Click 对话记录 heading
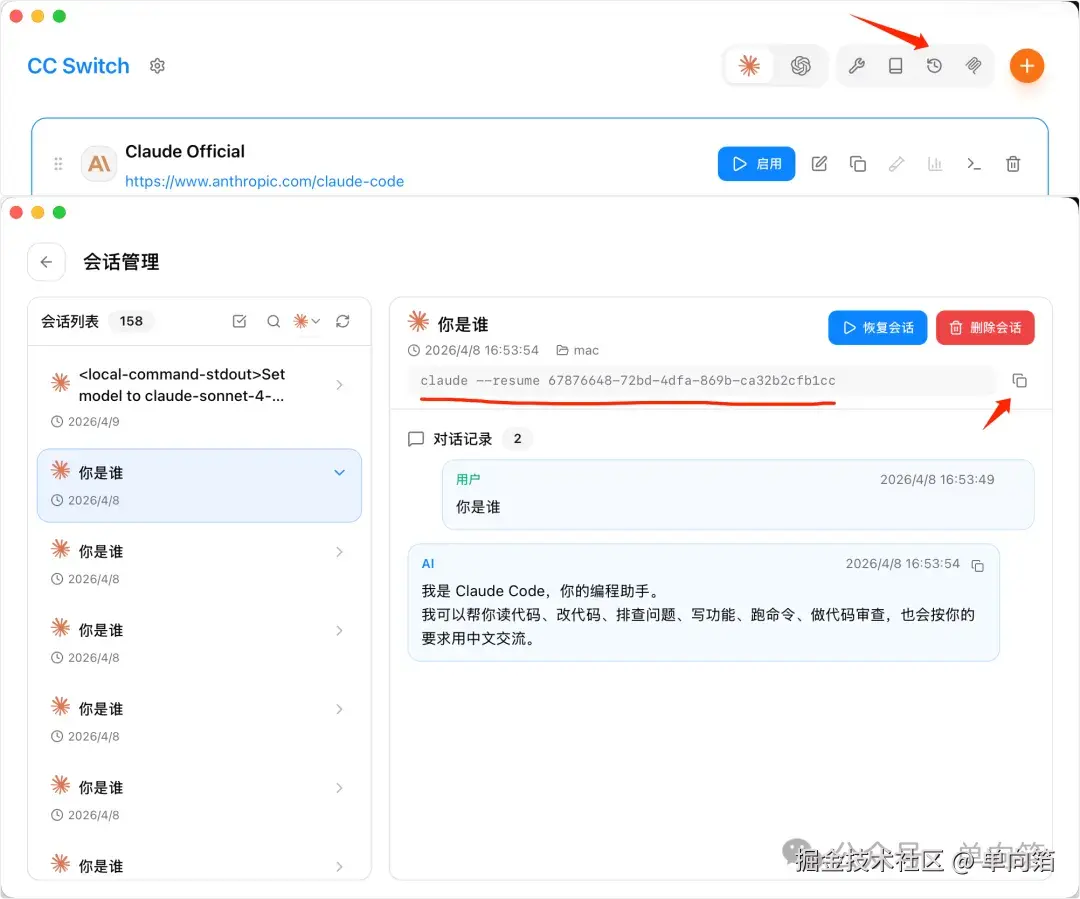The width and height of the screenshot is (1080, 899). pos(462,440)
